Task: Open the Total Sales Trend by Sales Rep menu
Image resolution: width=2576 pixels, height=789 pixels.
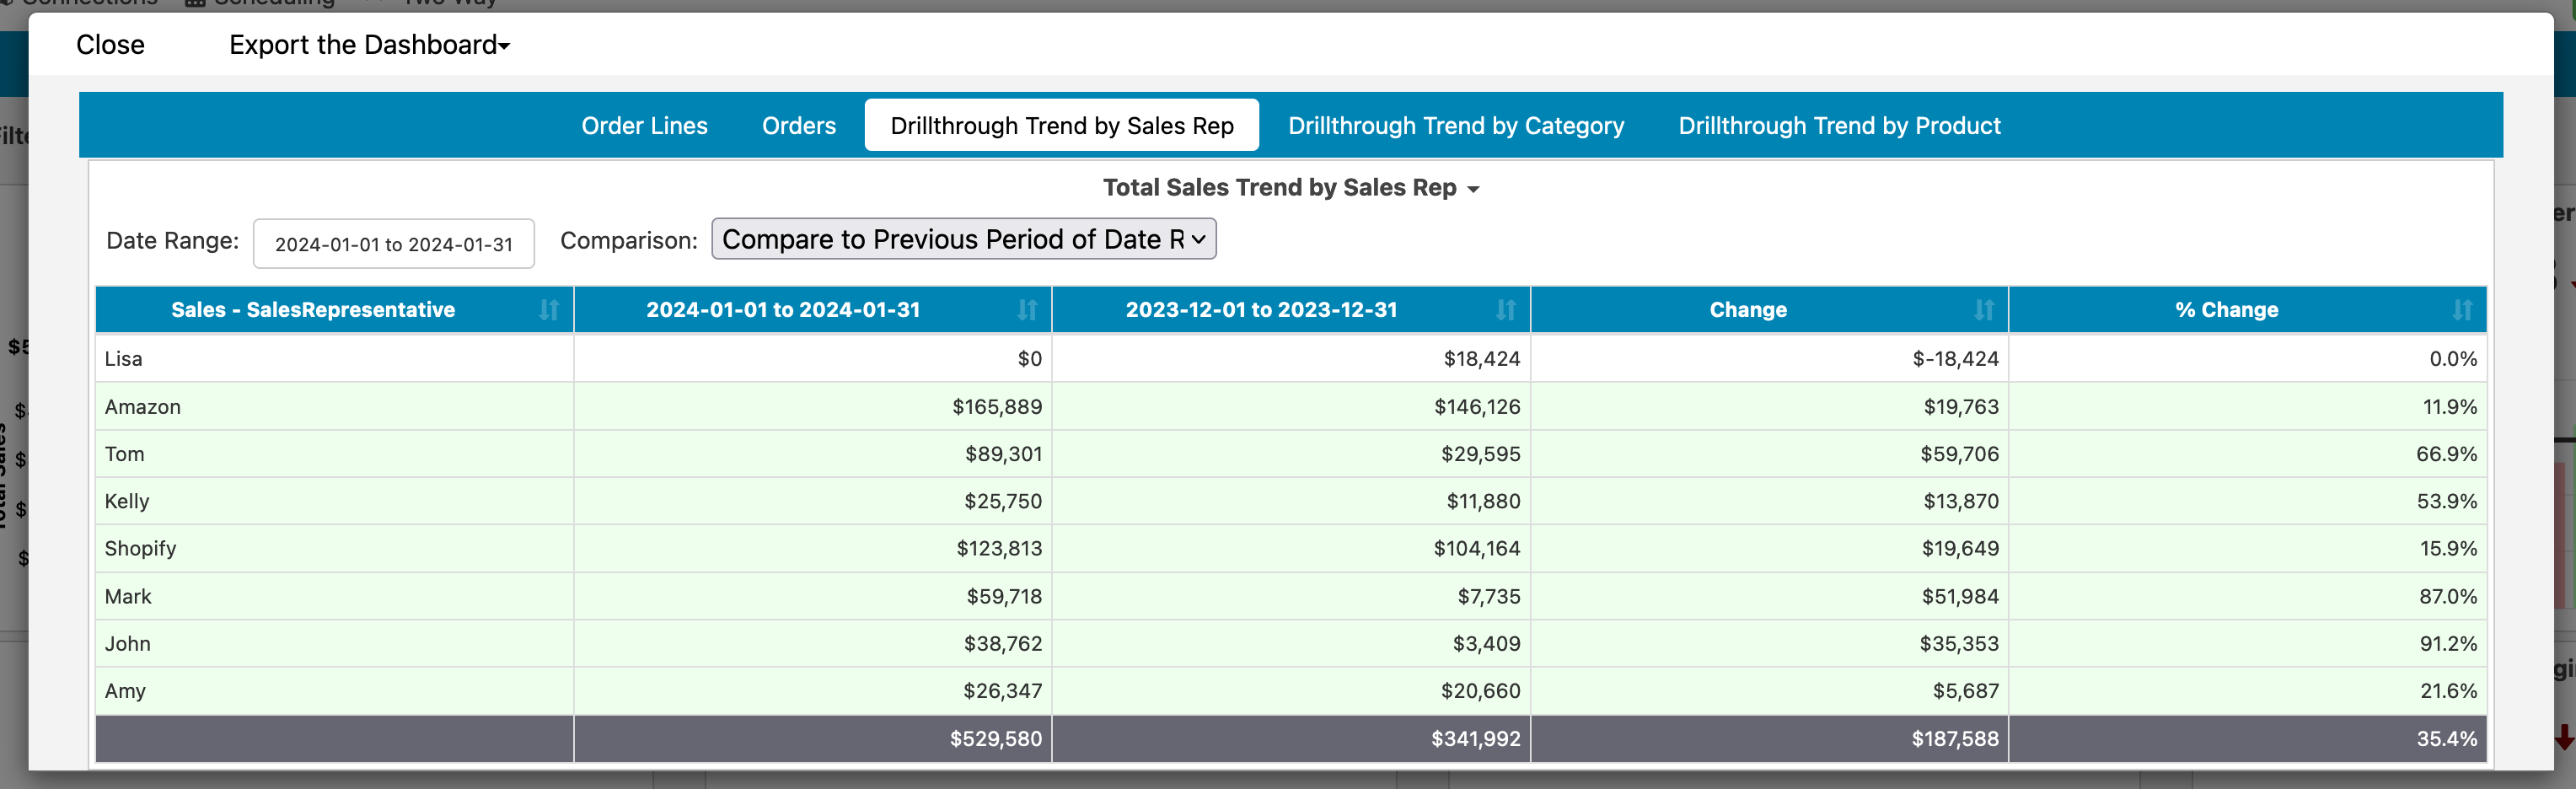Action: (x=1289, y=188)
